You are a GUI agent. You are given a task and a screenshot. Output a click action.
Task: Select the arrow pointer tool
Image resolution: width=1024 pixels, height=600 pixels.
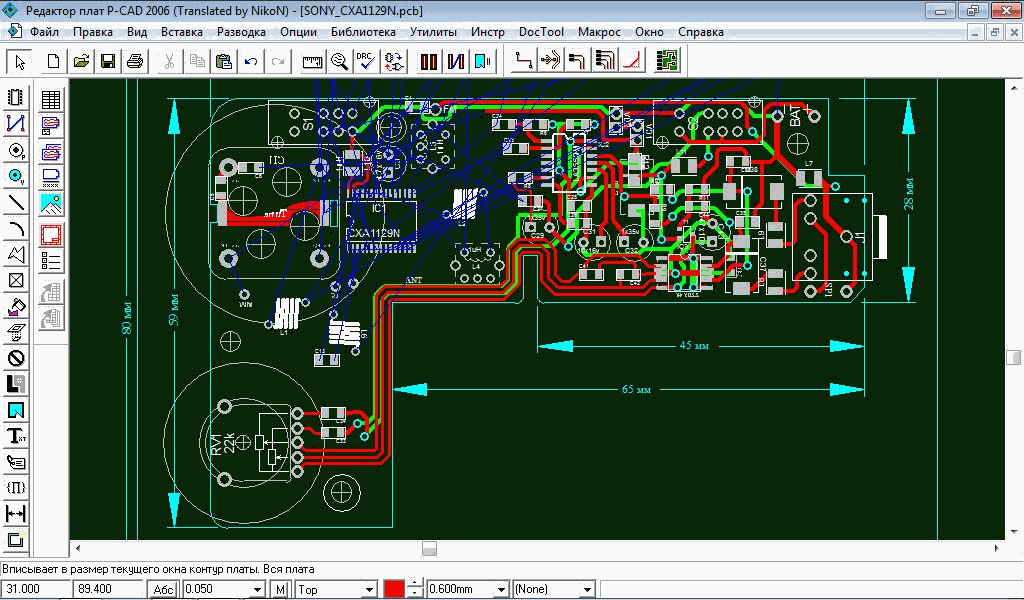coord(19,61)
